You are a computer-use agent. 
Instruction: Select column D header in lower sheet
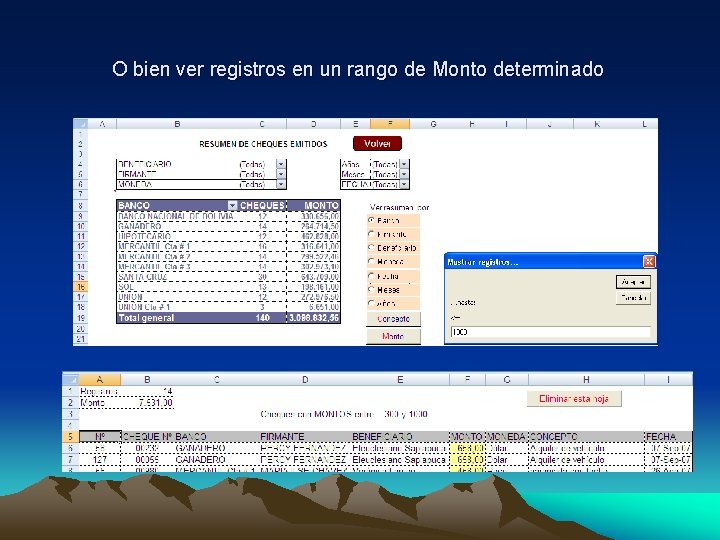tap(305, 380)
